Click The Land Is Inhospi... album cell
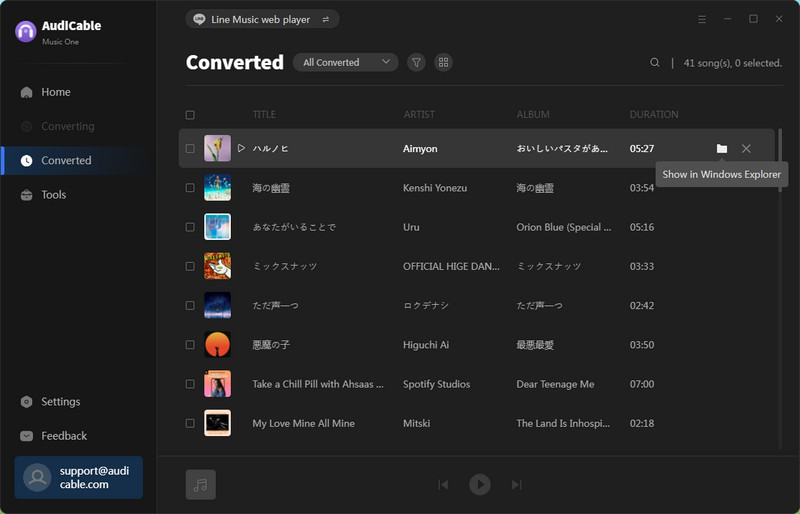The width and height of the screenshot is (800, 514). tap(563, 424)
